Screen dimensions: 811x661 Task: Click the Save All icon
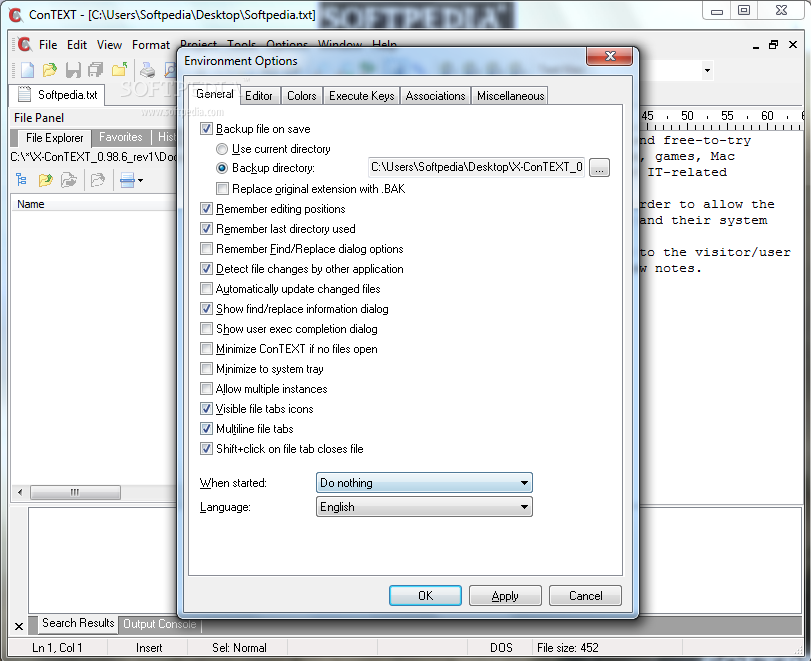96,70
